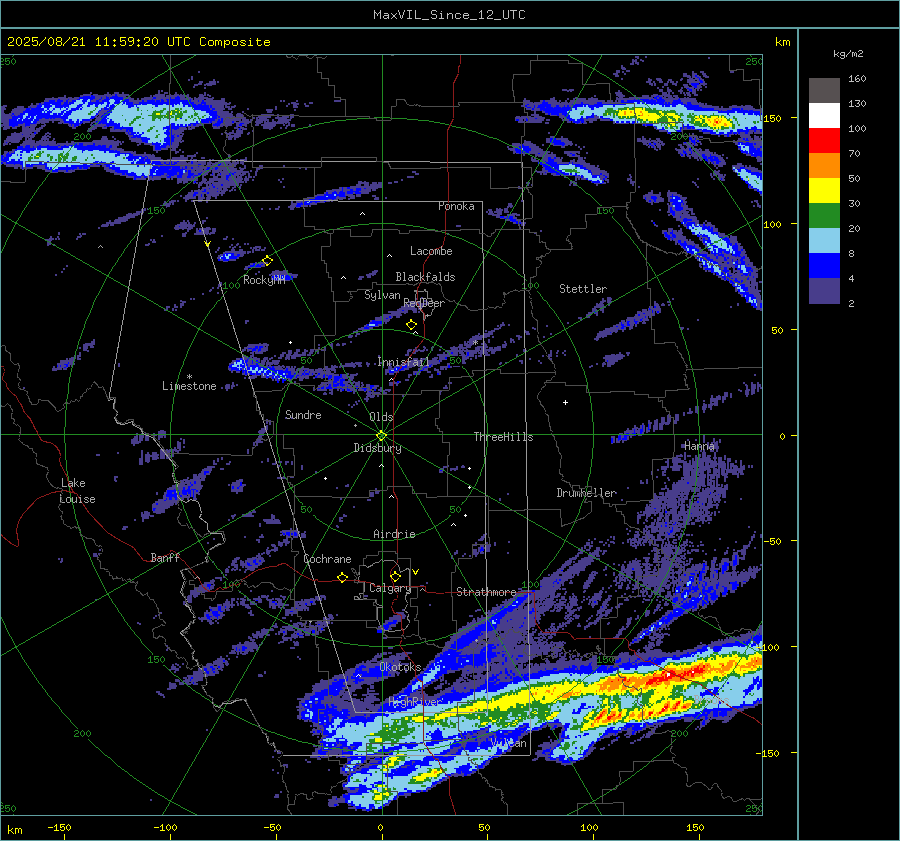
Task: Click the Lake Louise label
Action: (77, 491)
